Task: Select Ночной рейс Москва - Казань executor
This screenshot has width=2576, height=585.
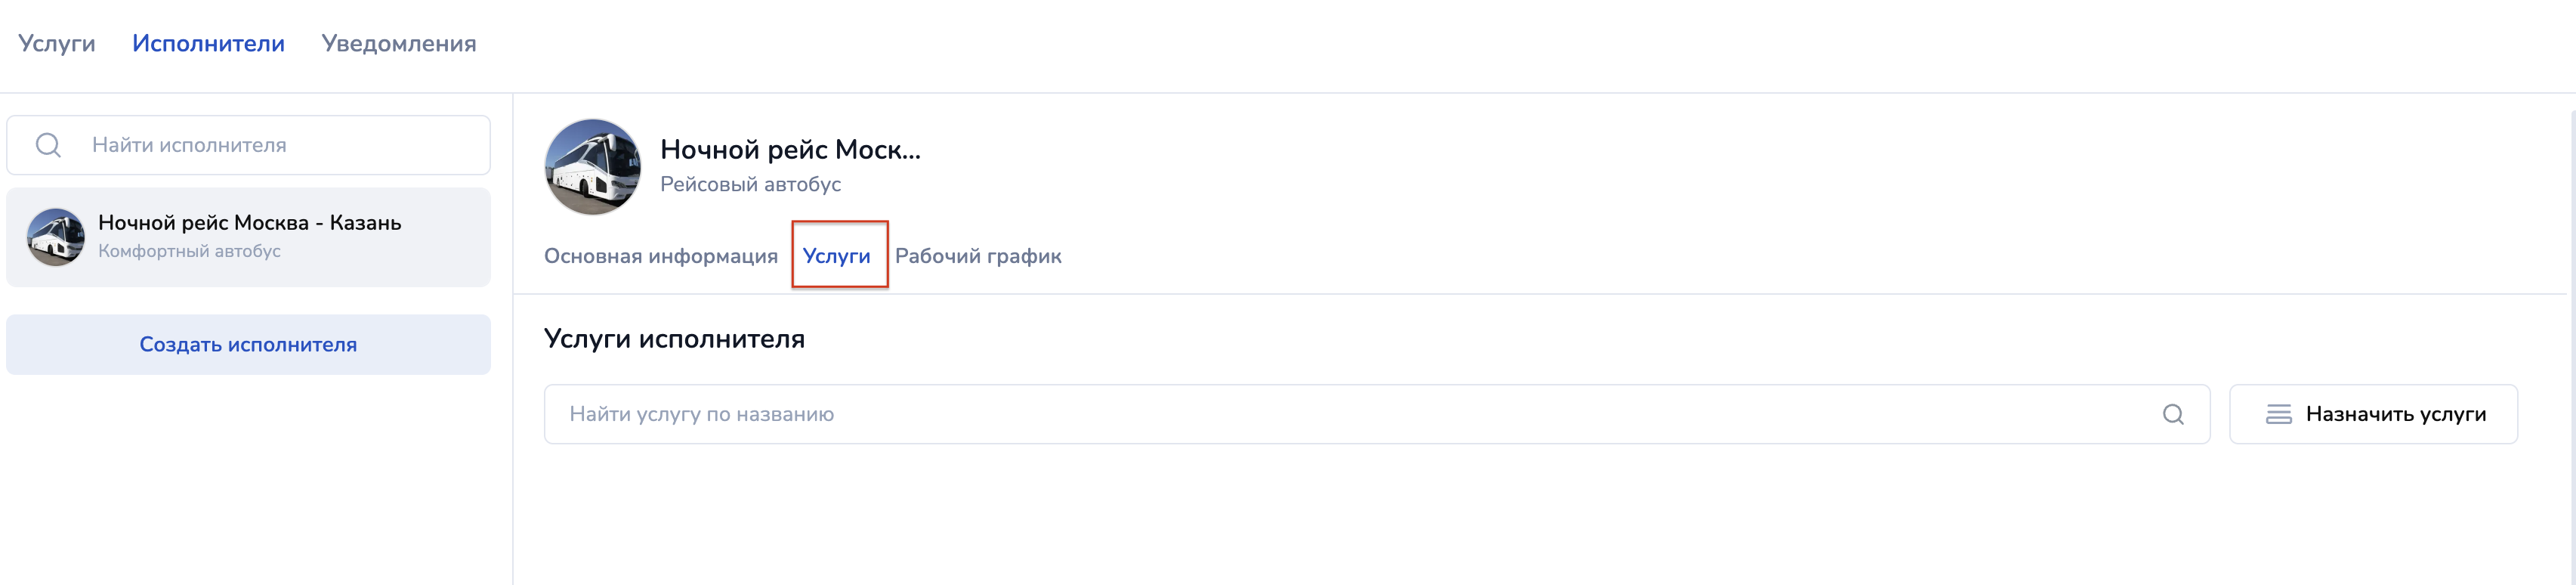Action: pyautogui.click(x=249, y=223)
